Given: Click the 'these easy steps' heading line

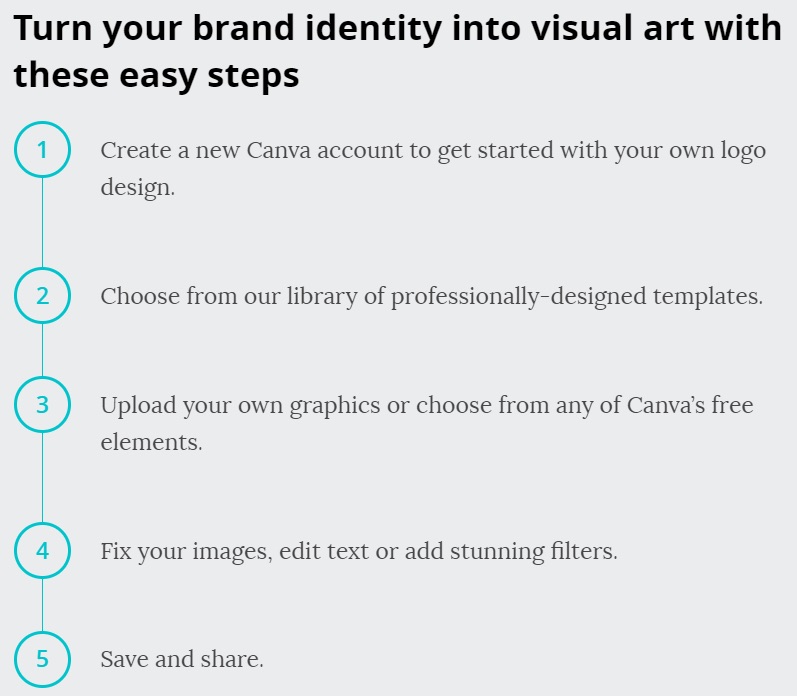Looking at the screenshot, I should 157,75.
